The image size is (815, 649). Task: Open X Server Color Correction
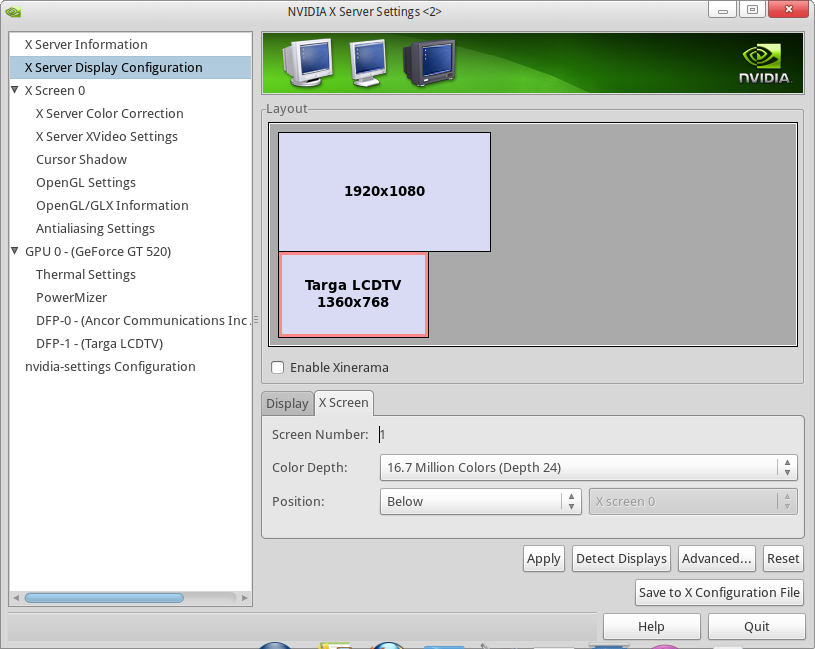click(110, 113)
